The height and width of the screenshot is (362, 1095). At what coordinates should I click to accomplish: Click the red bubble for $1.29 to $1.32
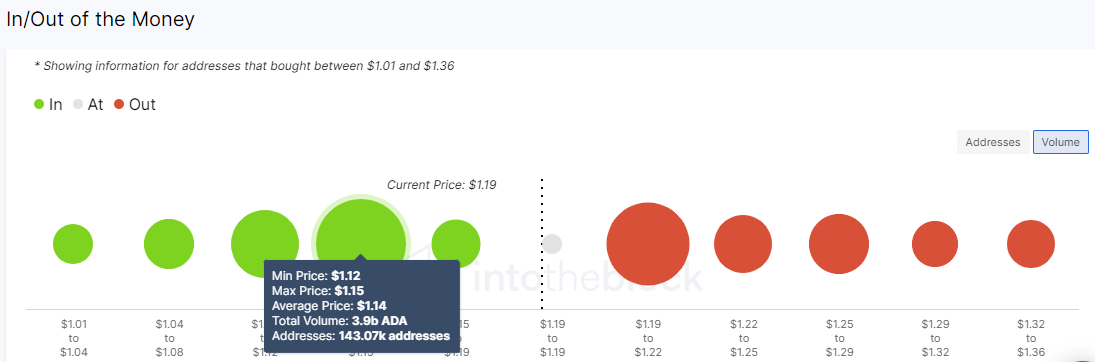coord(935,244)
